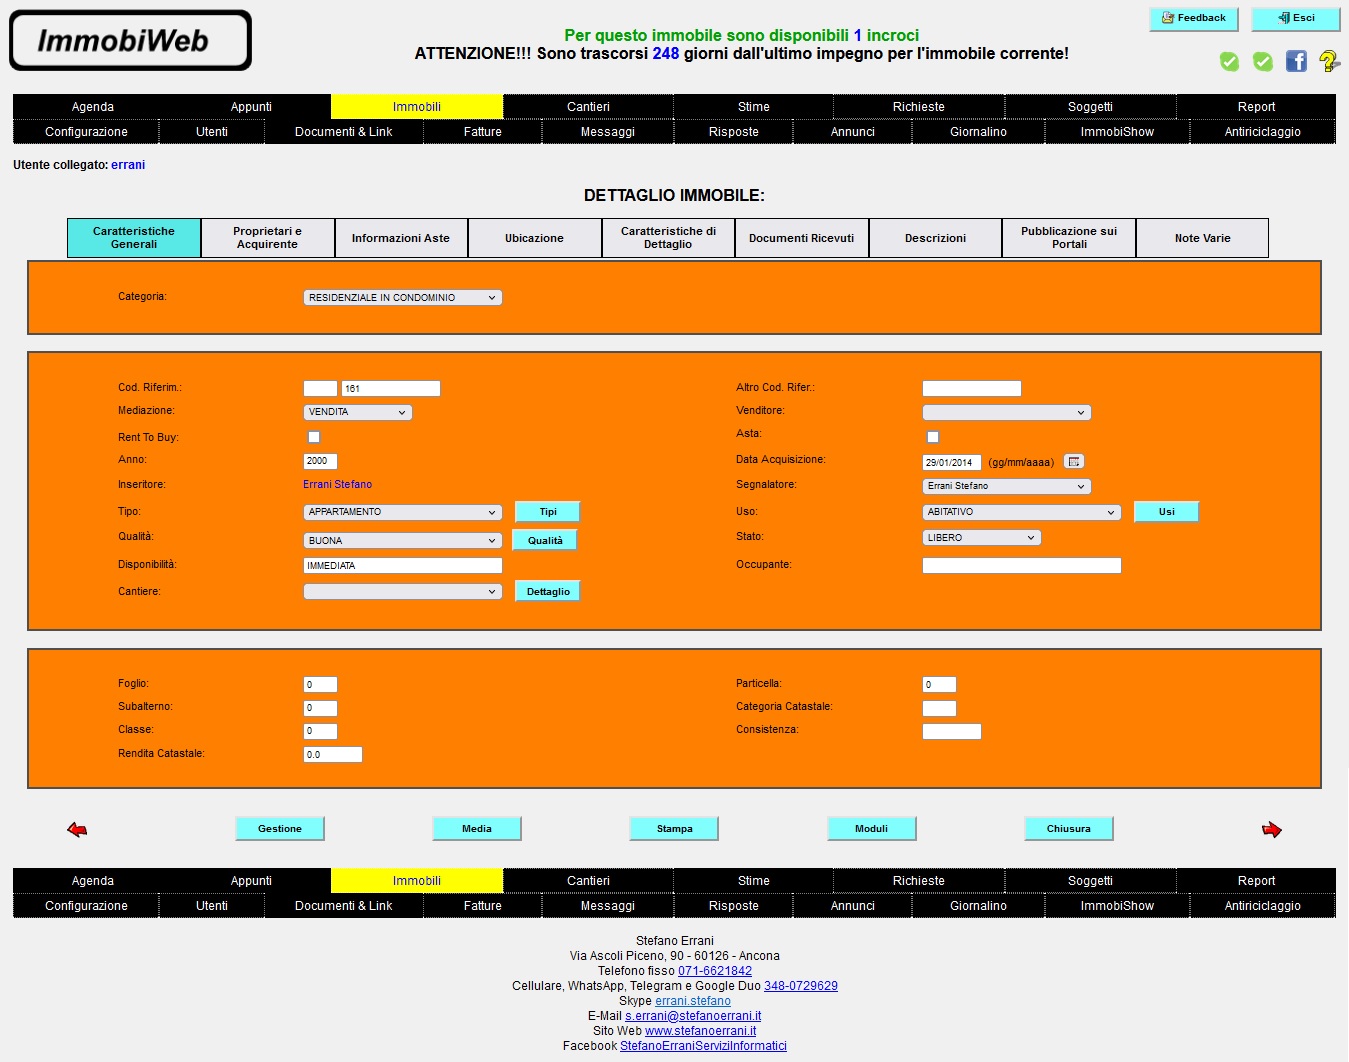Toggle the Rent To Buy checkbox
Screen dimensions: 1349x1062
click(314, 437)
